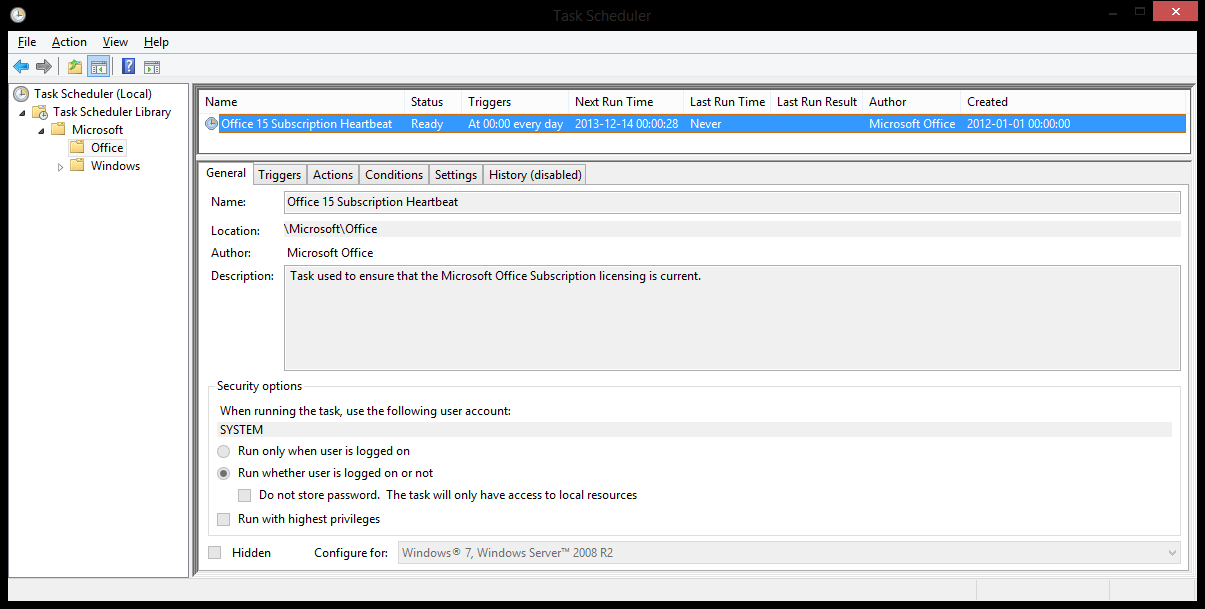Click the '2012-01-01 00:00:00' created cell
This screenshot has height=609, width=1205.
point(1018,124)
